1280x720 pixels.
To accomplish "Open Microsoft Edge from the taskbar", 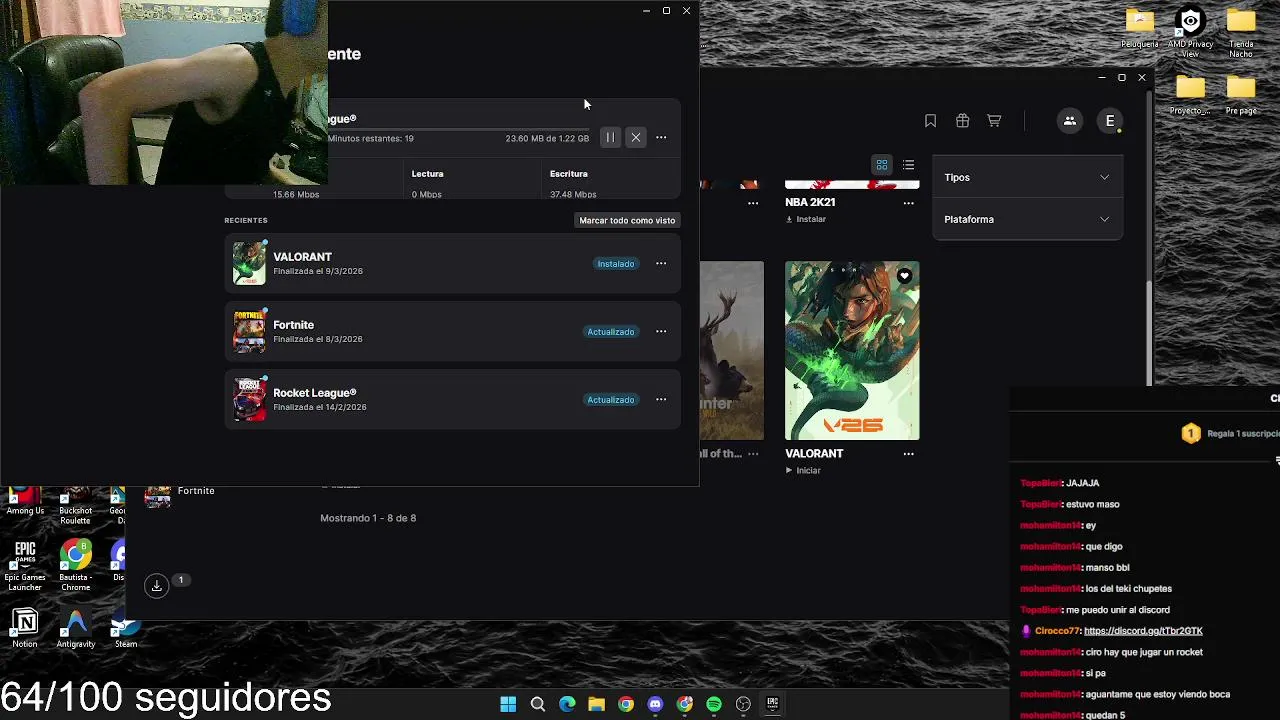I will pos(567,704).
